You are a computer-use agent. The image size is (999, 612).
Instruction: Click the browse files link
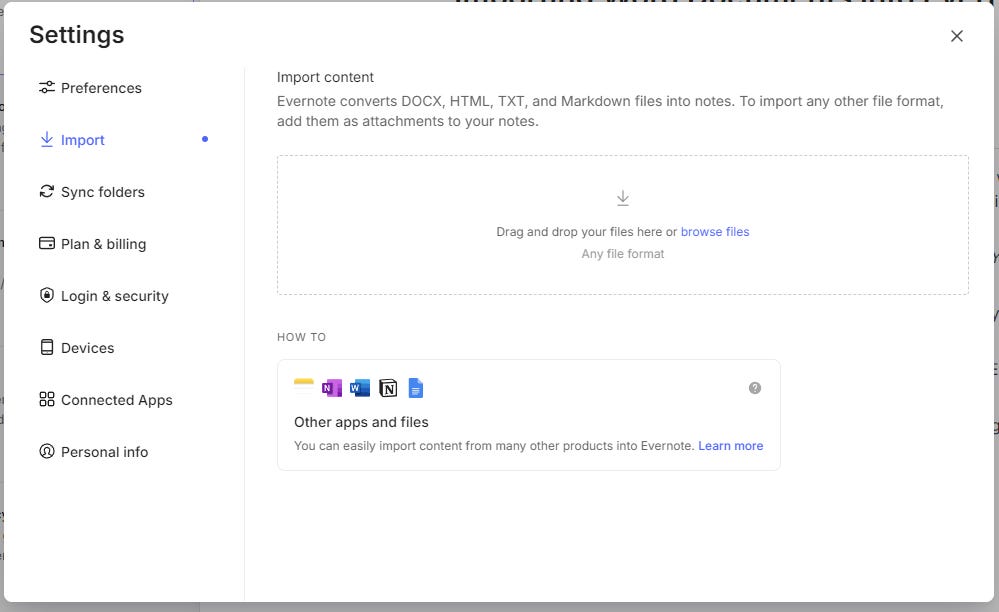pyautogui.click(x=715, y=232)
